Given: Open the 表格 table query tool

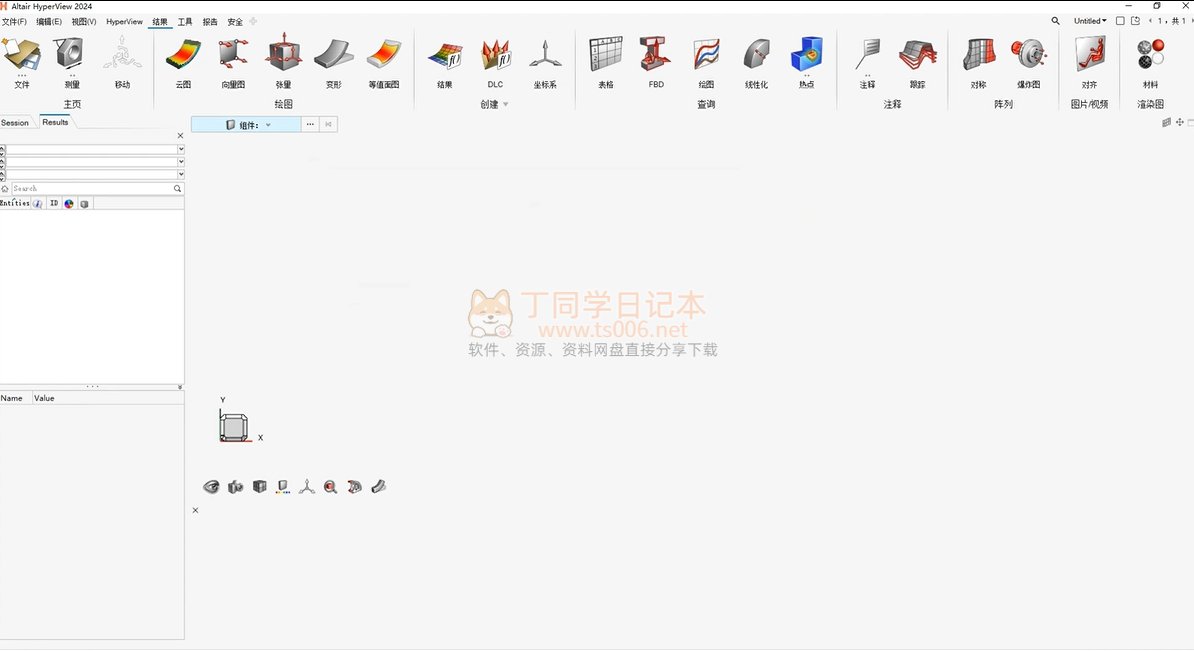Looking at the screenshot, I should 606,62.
